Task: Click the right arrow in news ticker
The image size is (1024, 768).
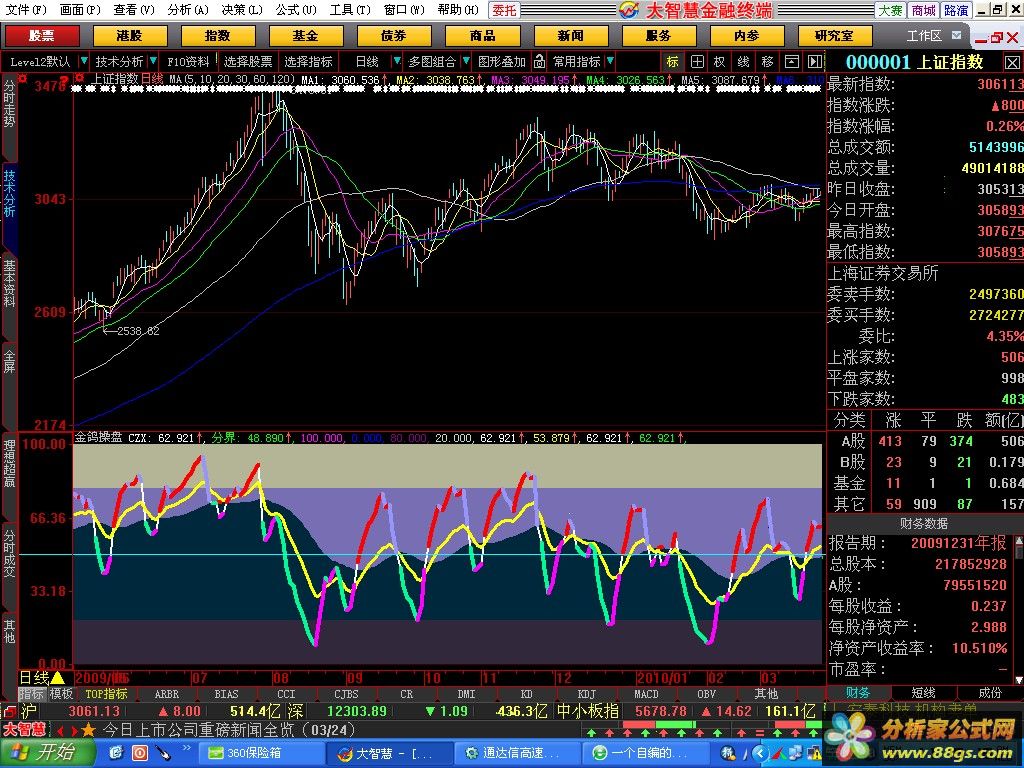Action: pos(74,730)
